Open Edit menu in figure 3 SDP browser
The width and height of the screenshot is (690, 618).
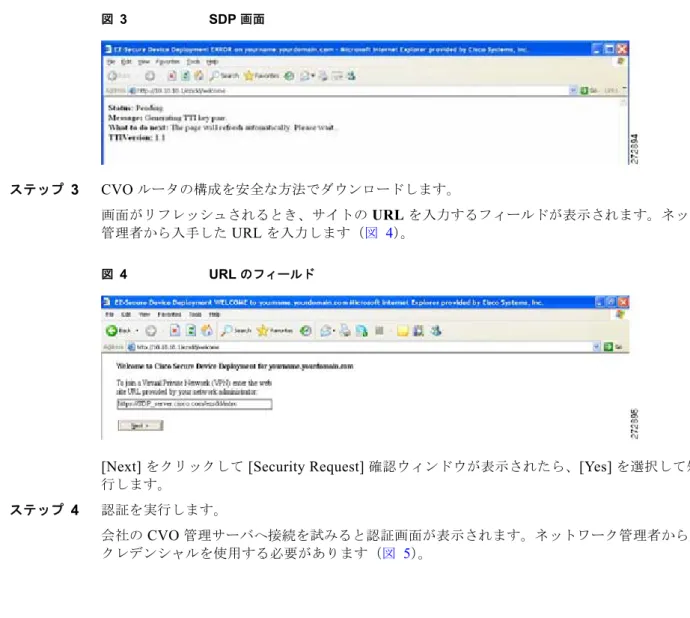[x=126, y=62]
